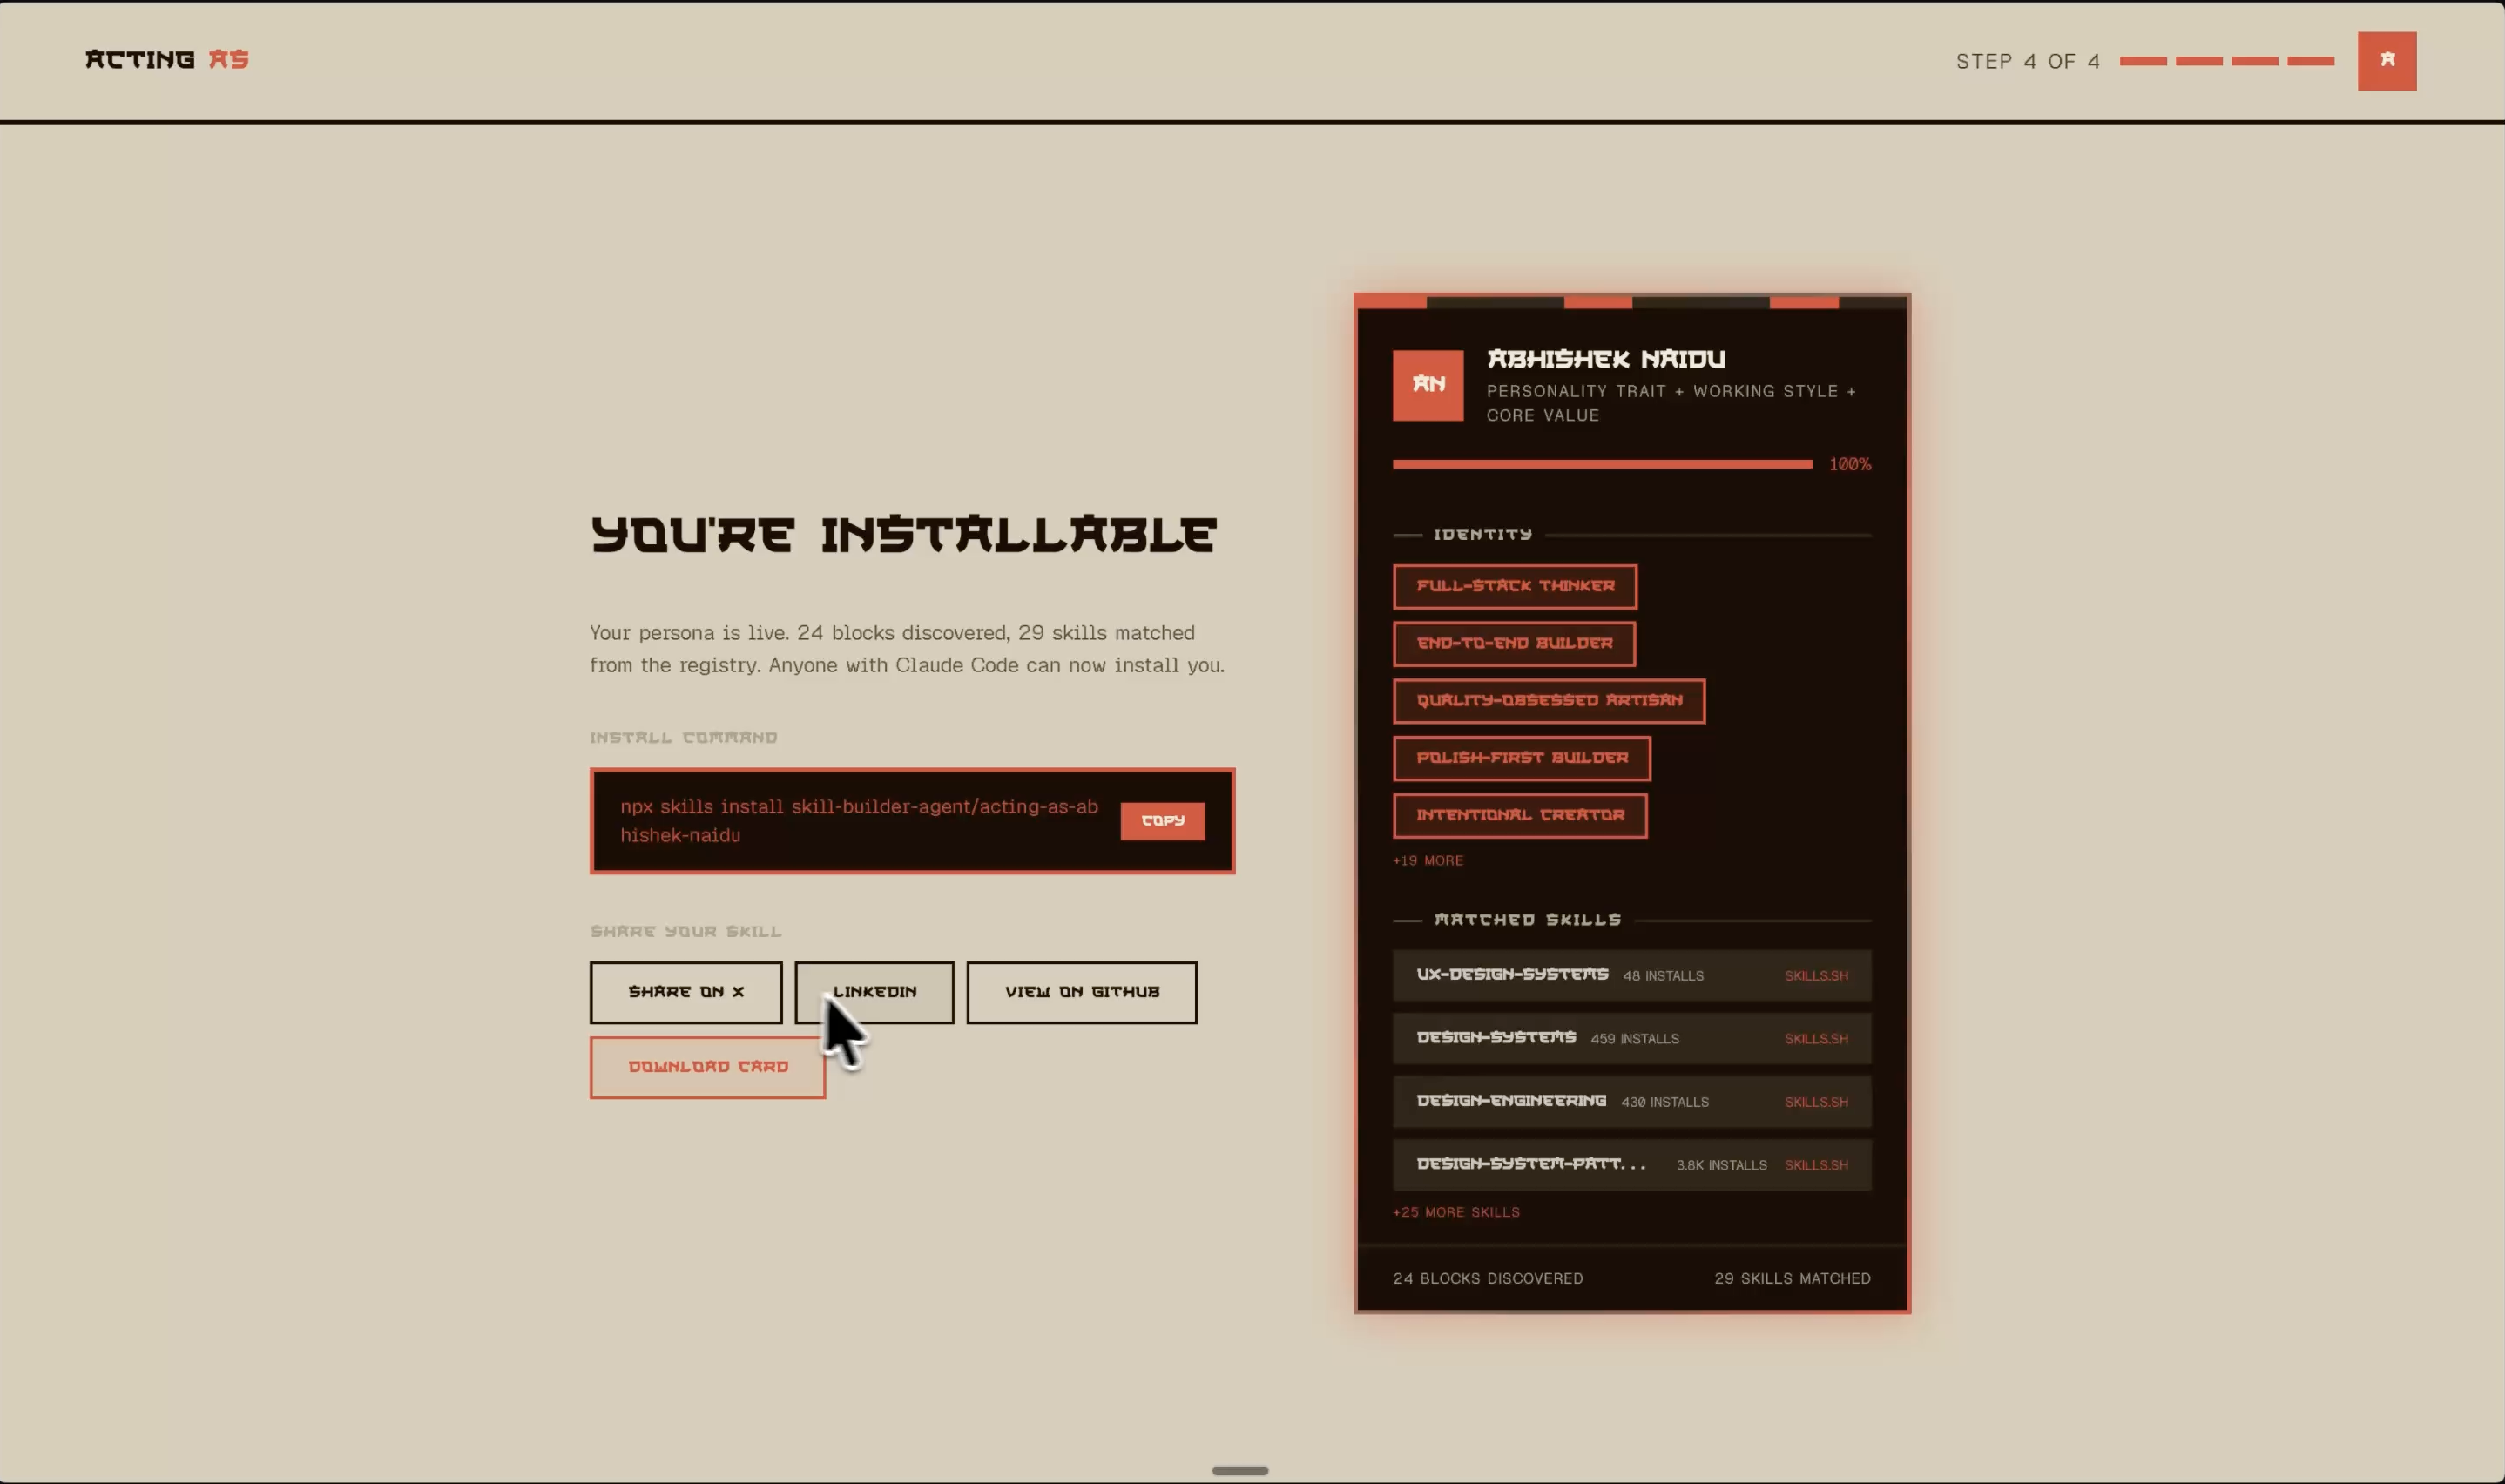Image resolution: width=2505 pixels, height=1484 pixels.
Task: Open skills.sh link for design-engineering
Action: click(x=1815, y=1102)
